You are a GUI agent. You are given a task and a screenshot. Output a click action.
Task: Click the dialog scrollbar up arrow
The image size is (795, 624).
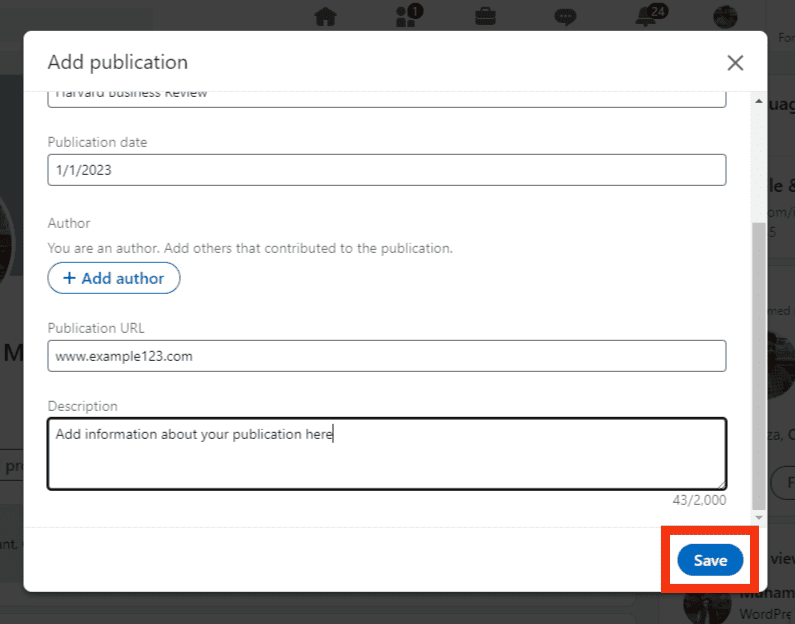click(x=758, y=101)
